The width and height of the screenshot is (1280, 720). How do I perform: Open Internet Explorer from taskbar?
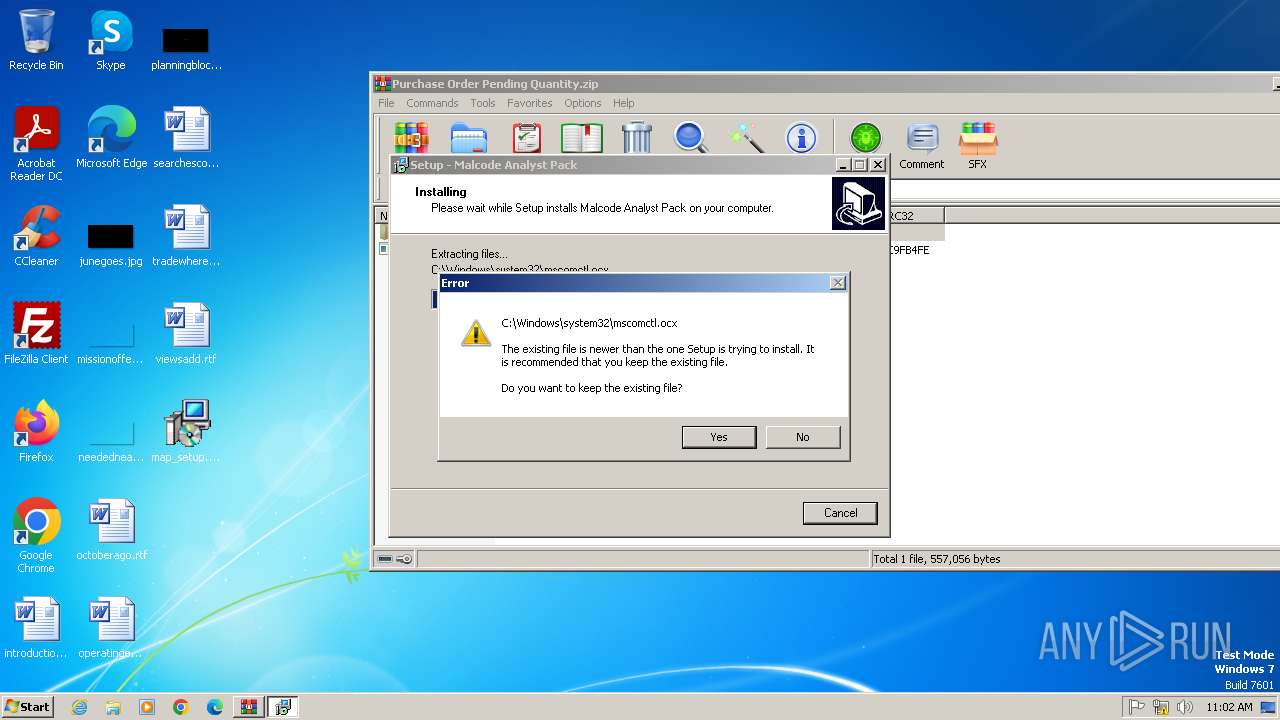click(x=79, y=707)
